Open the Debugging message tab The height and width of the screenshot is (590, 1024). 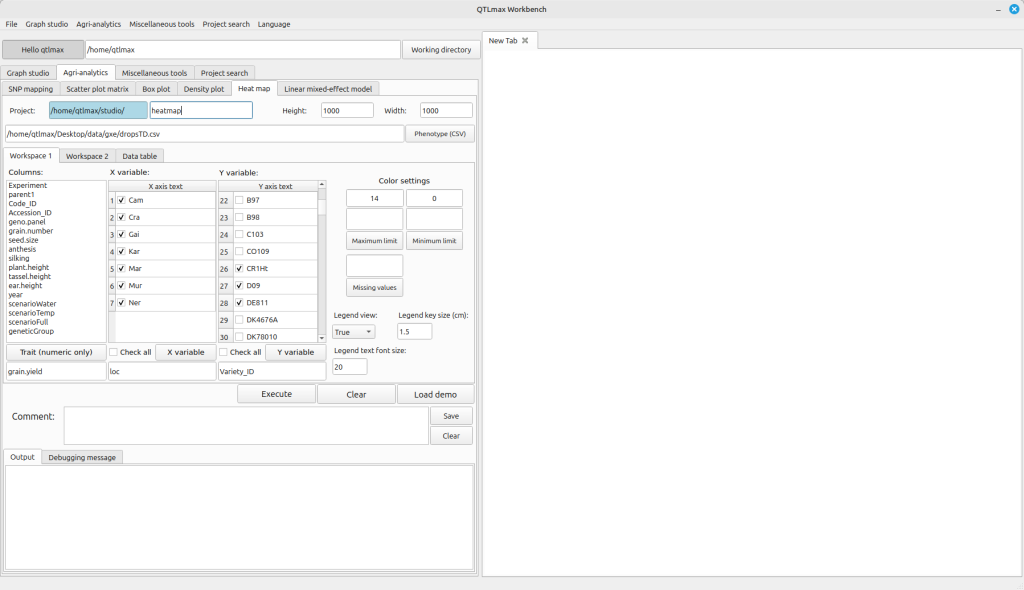coord(82,457)
